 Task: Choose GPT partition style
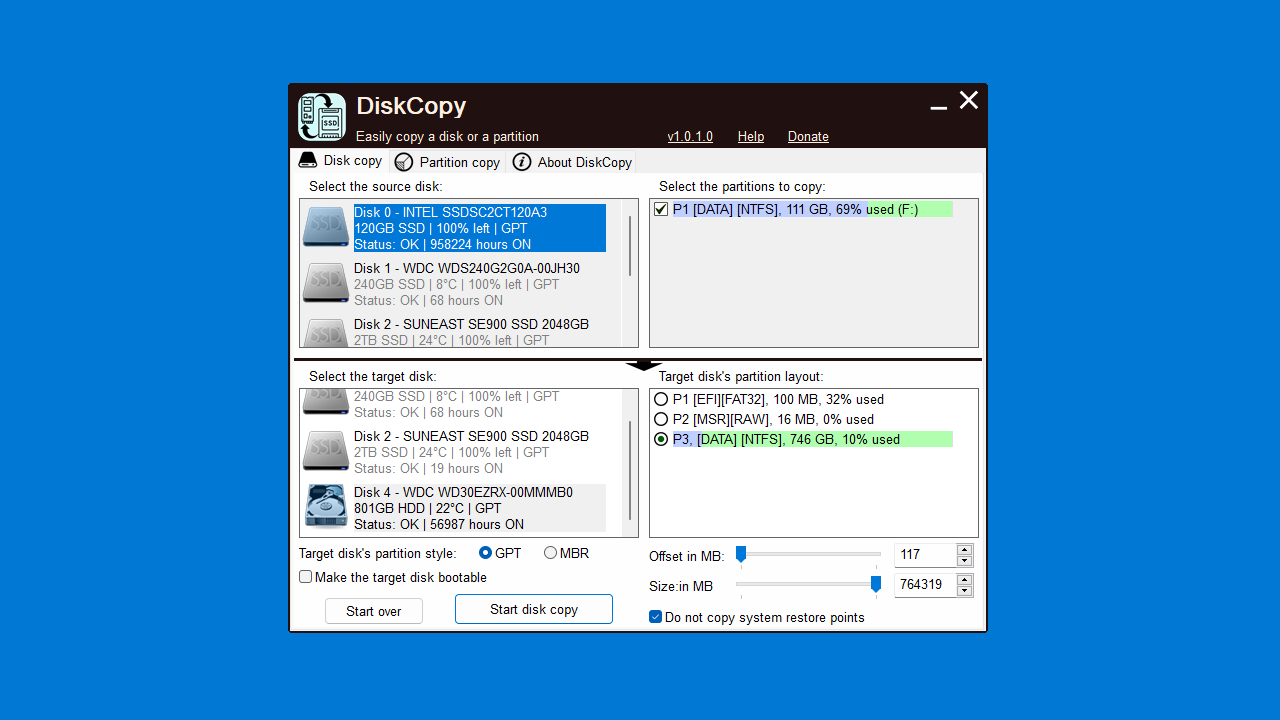pyautogui.click(x=486, y=553)
